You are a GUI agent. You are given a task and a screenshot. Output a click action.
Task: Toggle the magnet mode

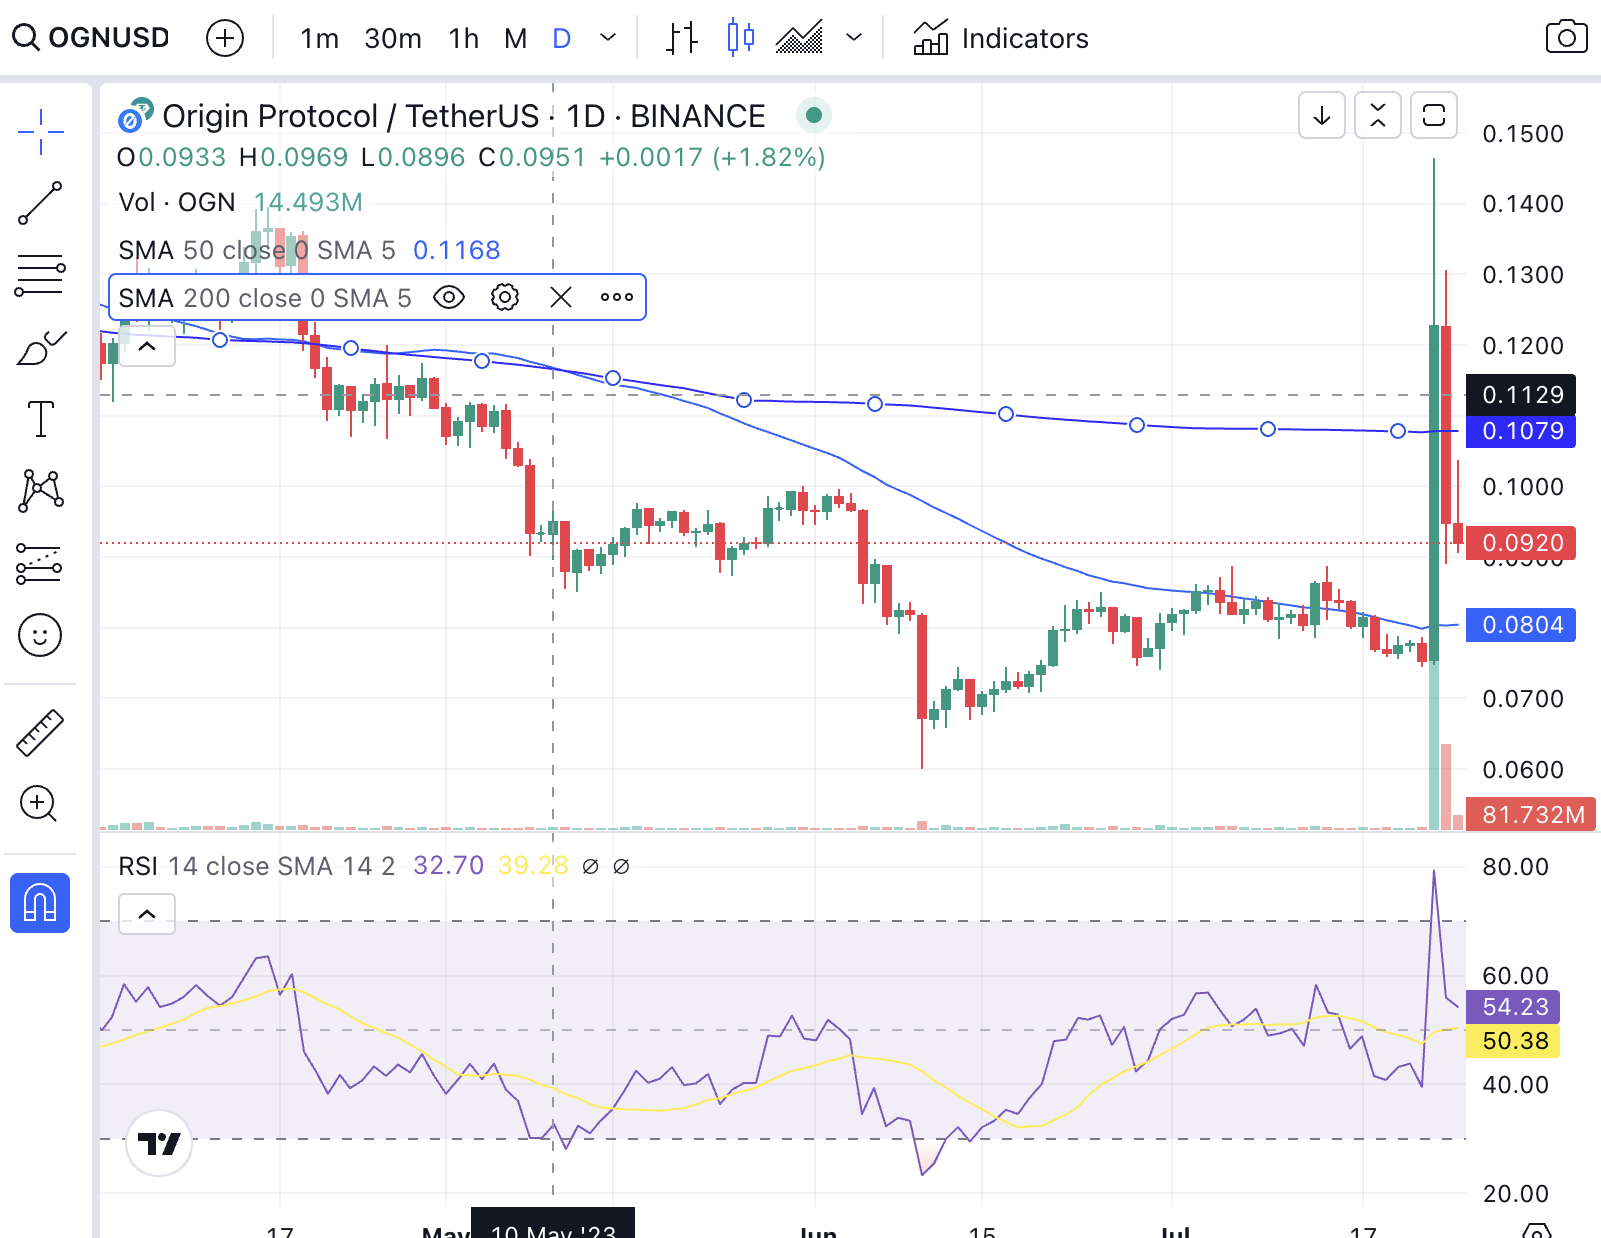[x=40, y=903]
